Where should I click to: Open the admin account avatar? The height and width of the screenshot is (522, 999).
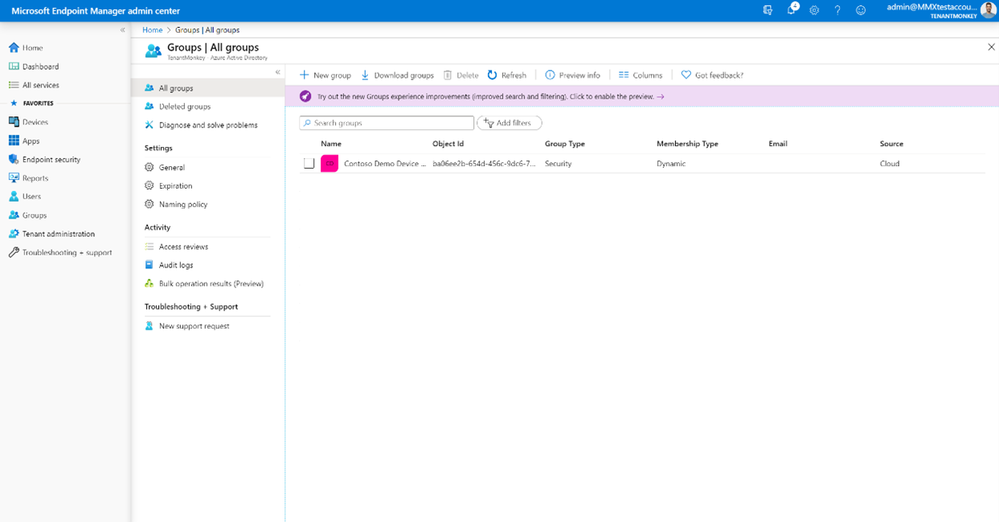pyautogui.click(x=988, y=10)
